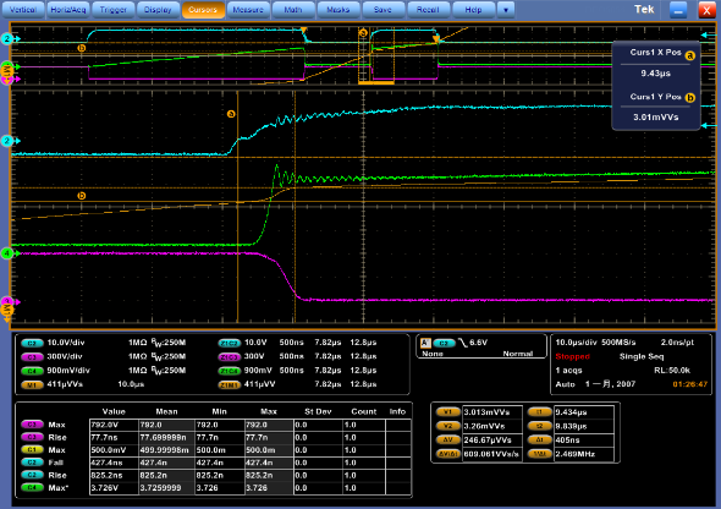Image resolution: width=722 pixels, height=510 pixels.
Task: Select knob assignment 'a' beside Curs1 X Pos
Action: tap(690, 57)
